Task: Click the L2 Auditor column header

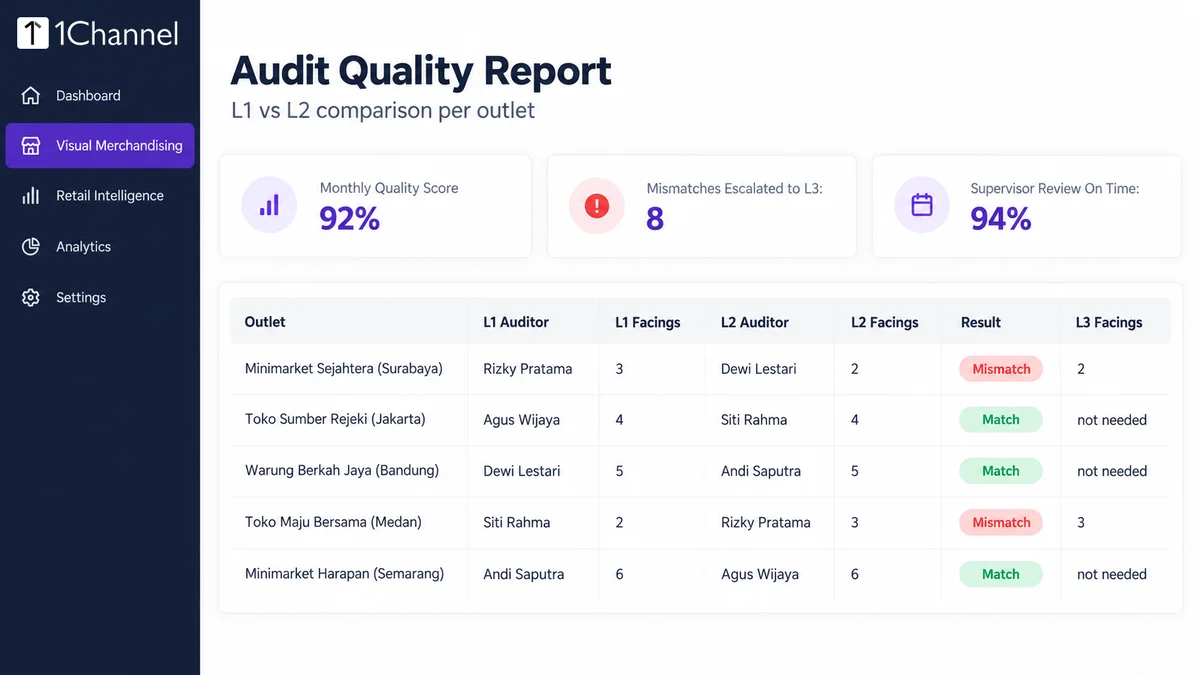Action: (755, 322)
